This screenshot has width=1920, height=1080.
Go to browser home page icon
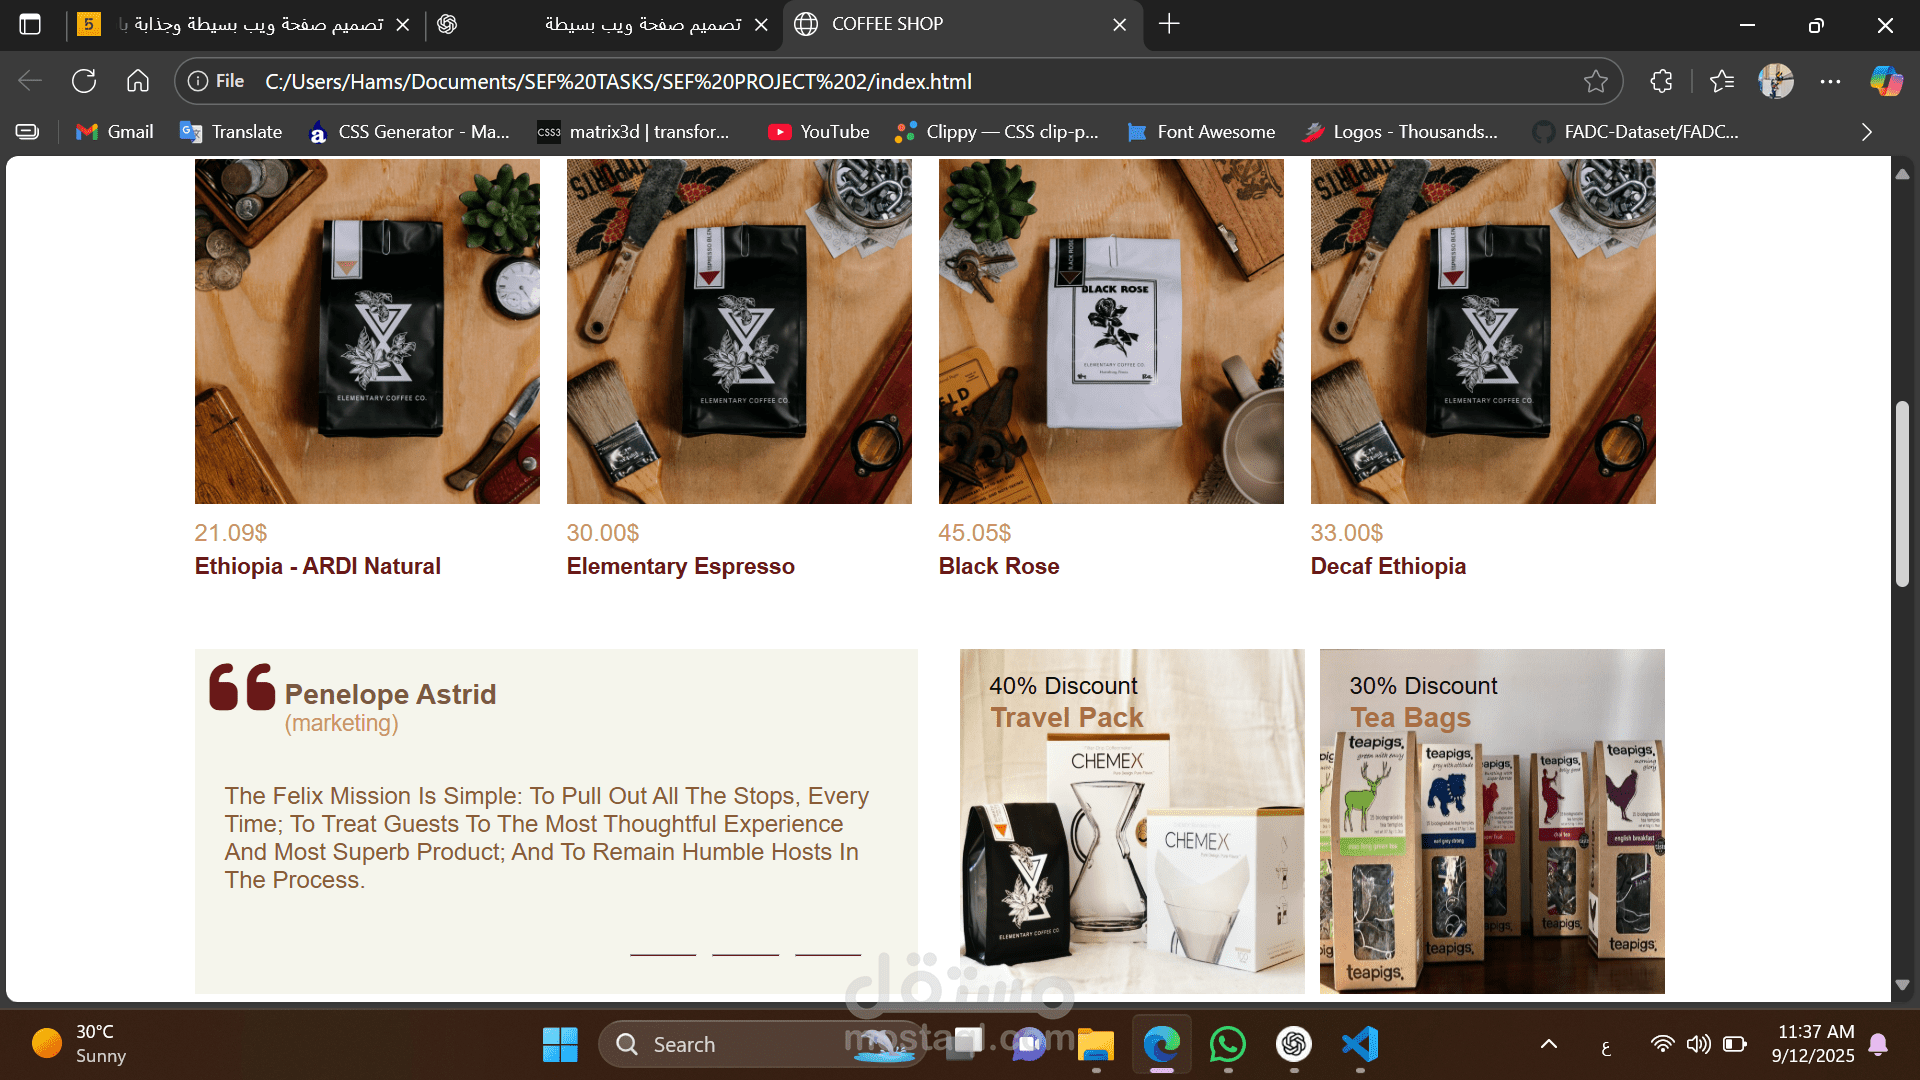(138, 81)
